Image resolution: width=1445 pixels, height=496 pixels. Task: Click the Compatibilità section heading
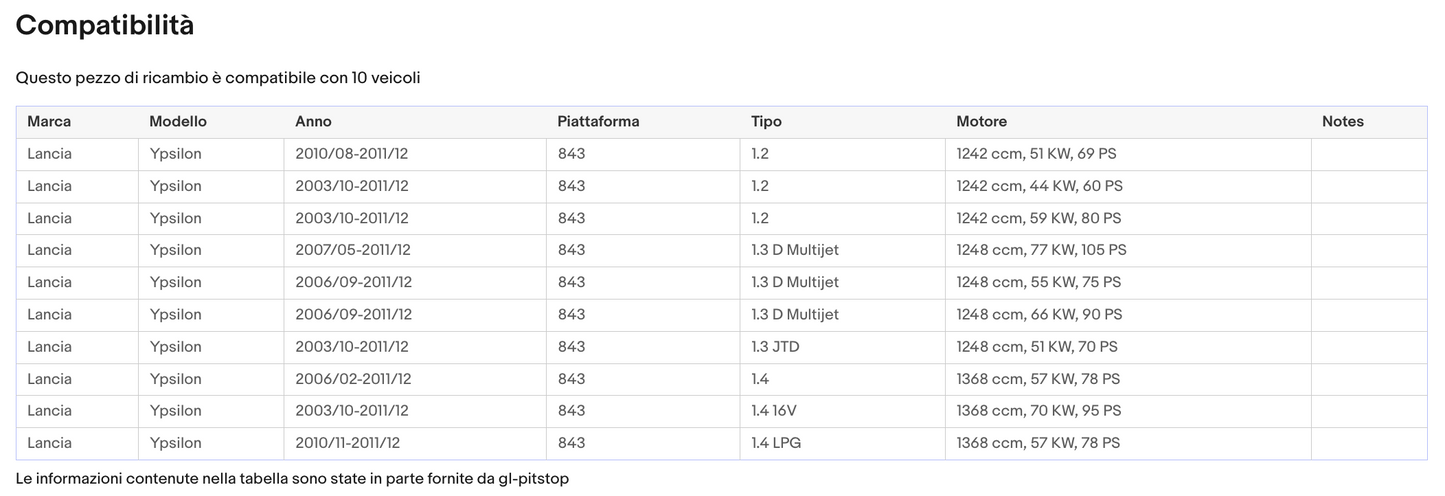[x=105, y=26]
